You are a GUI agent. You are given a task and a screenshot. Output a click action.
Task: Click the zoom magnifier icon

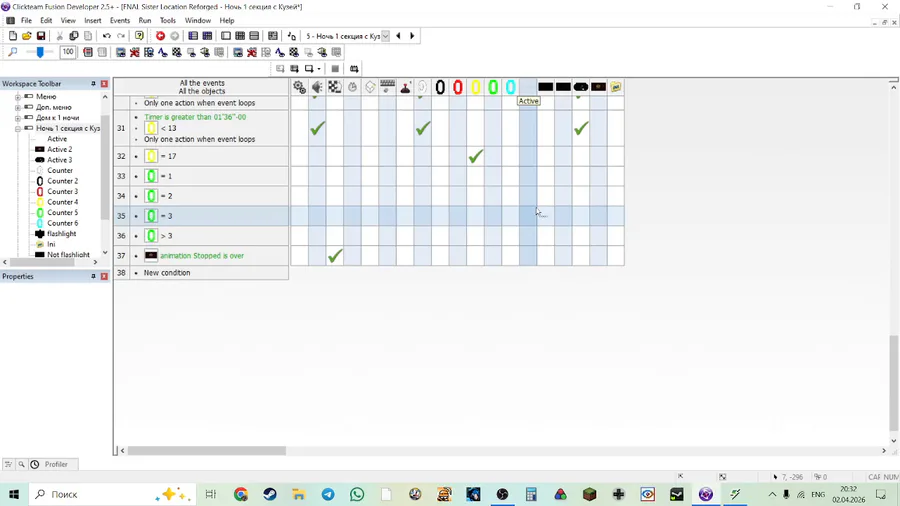click(13, 52)
